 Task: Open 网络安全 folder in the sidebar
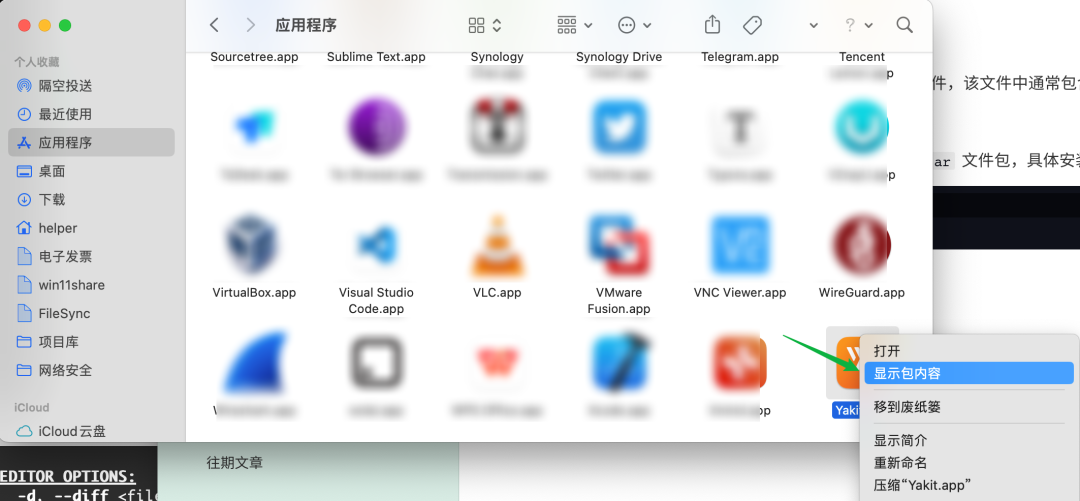pos(92,370)
